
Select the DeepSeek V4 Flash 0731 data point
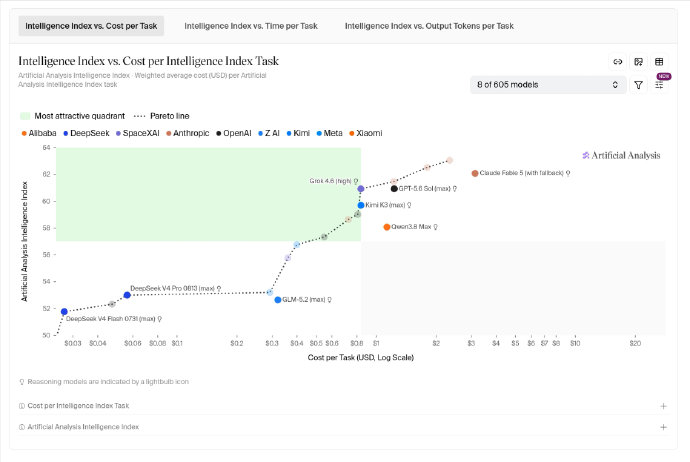[64, 312]
